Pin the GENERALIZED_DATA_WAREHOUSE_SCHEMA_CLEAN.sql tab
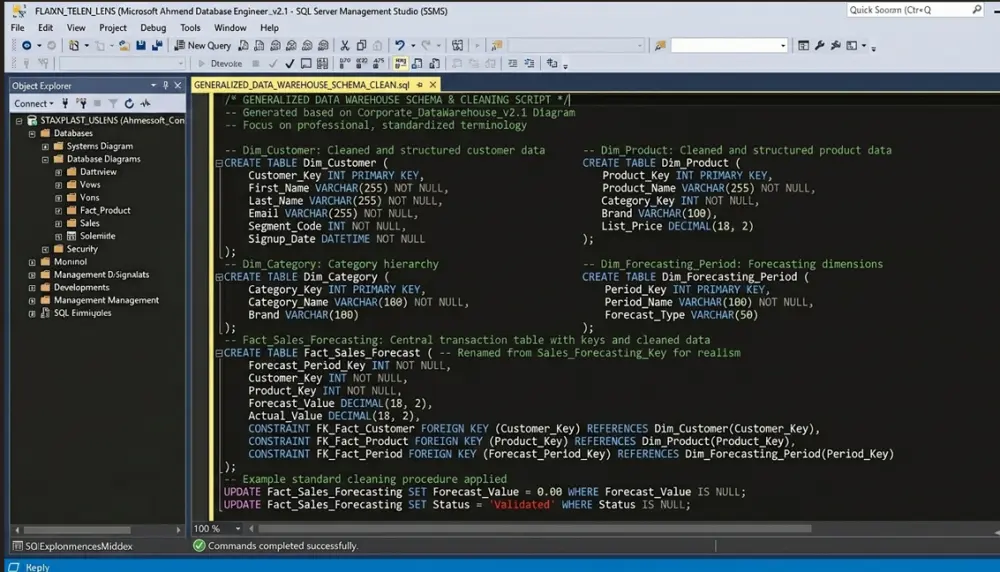The width and height of the screenshot is (1000, 572). point(420,84)
